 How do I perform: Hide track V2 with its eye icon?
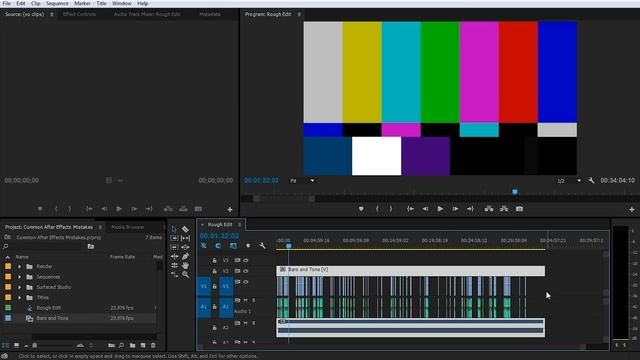(x=246, y=271)
